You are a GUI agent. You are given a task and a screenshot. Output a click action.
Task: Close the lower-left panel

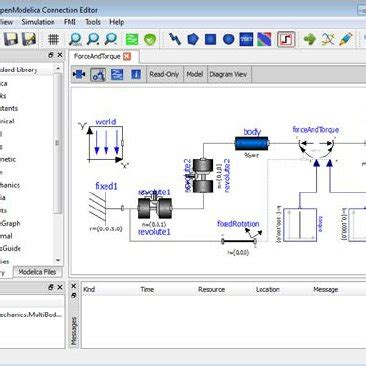pos(60,287)
